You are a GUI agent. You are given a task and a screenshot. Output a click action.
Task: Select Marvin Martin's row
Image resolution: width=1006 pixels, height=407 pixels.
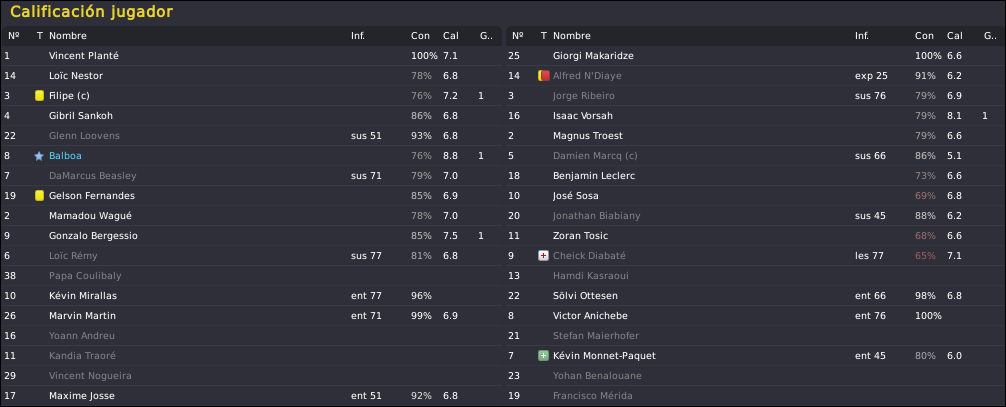(252, 316)
